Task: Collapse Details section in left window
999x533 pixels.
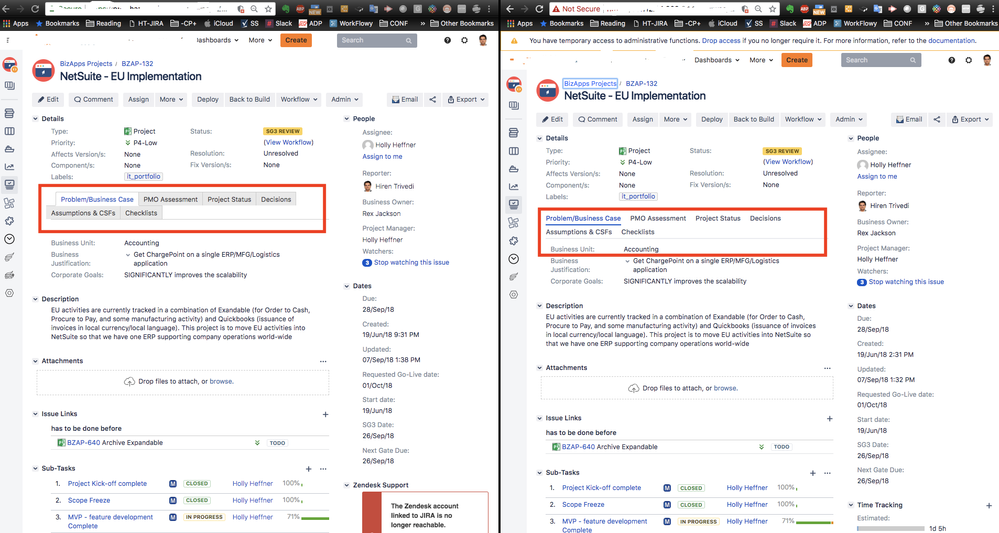Action: click(36, 118)
